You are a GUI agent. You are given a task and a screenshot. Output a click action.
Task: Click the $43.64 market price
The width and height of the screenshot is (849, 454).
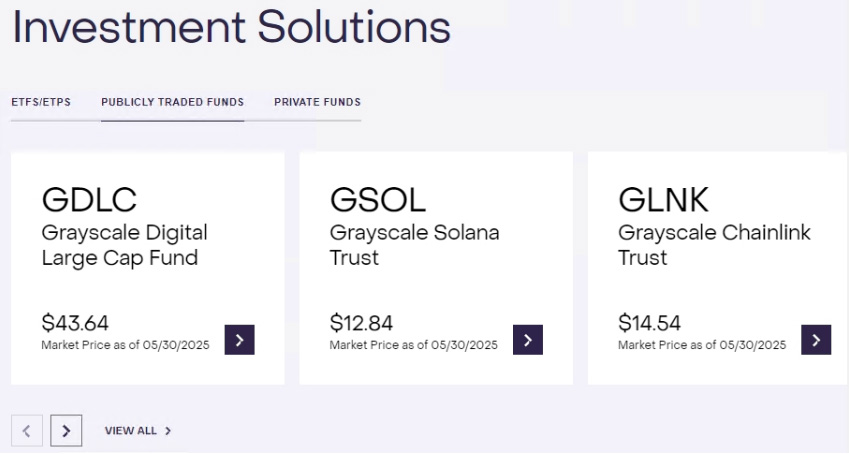75,323
